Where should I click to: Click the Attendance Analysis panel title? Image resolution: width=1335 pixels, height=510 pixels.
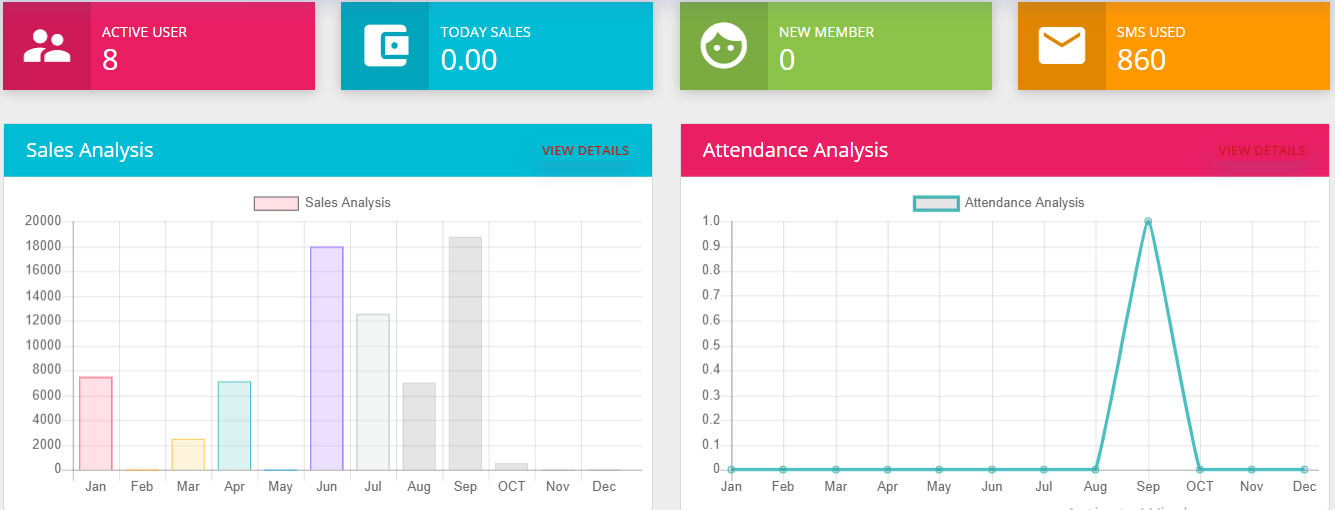pyautogui.click(x=795, y=150)
